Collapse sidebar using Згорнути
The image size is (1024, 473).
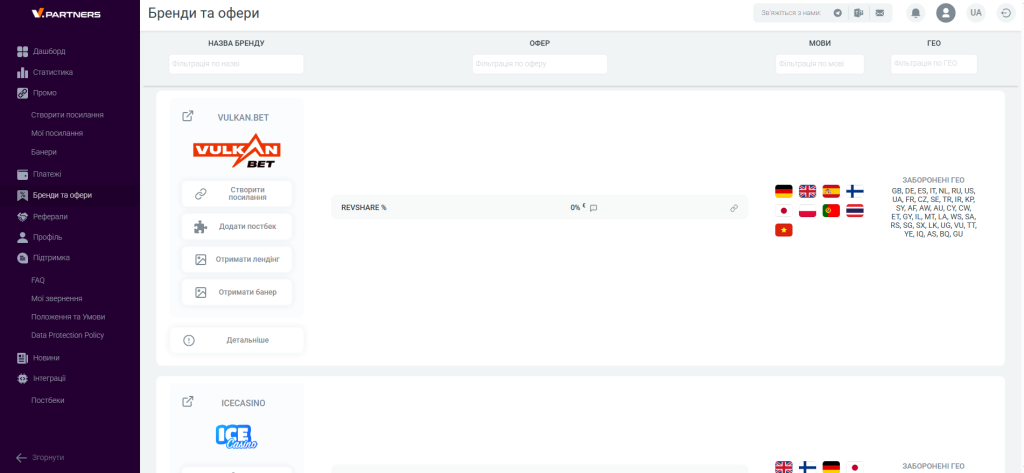point(40,457)
